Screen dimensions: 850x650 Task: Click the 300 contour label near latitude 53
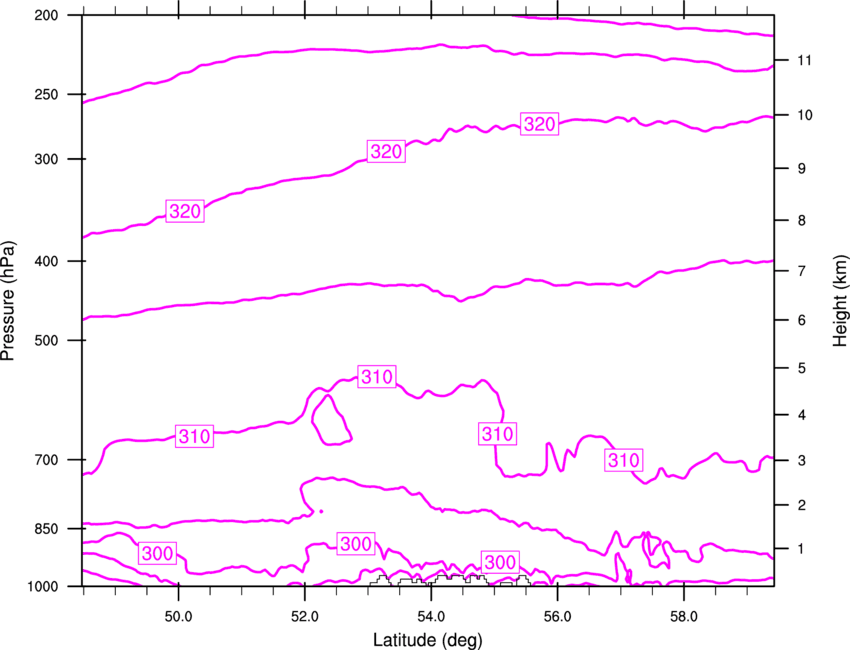(356, 544)
